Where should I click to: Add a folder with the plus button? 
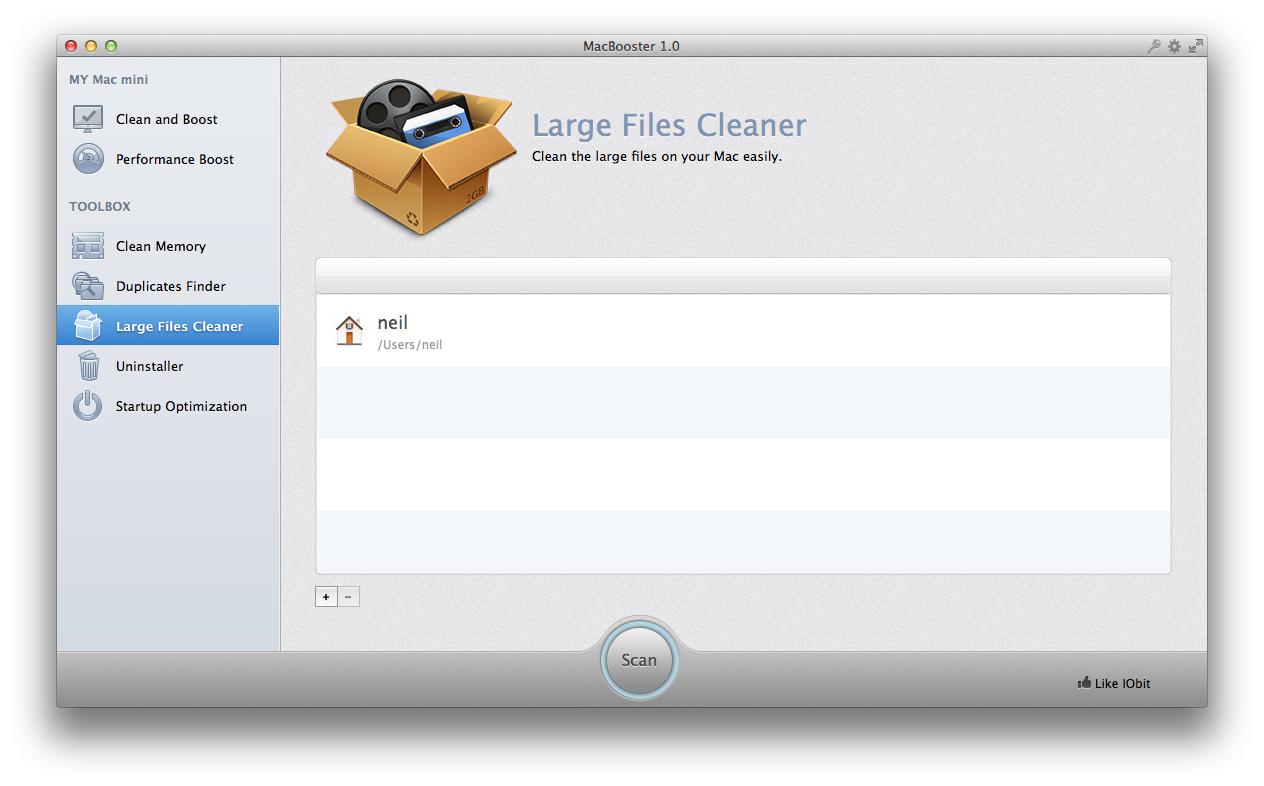point(326,597)
